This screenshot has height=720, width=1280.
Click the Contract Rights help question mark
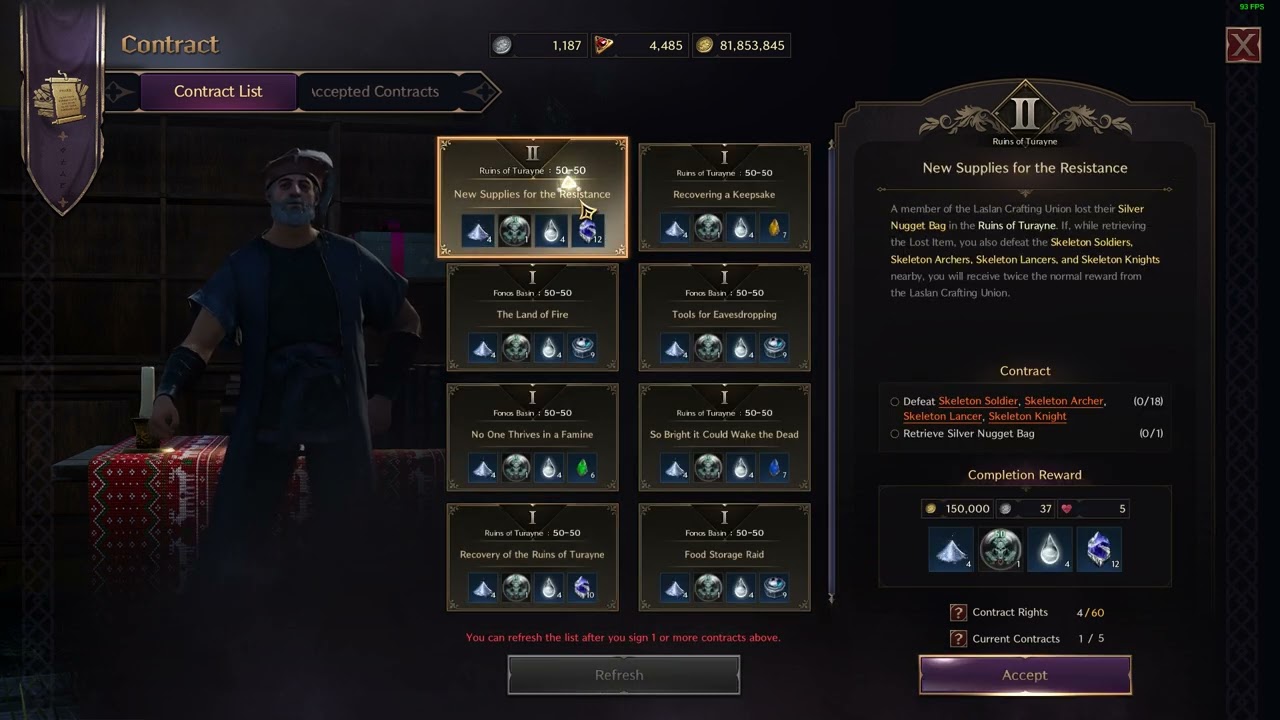click(x=958, y=612)
